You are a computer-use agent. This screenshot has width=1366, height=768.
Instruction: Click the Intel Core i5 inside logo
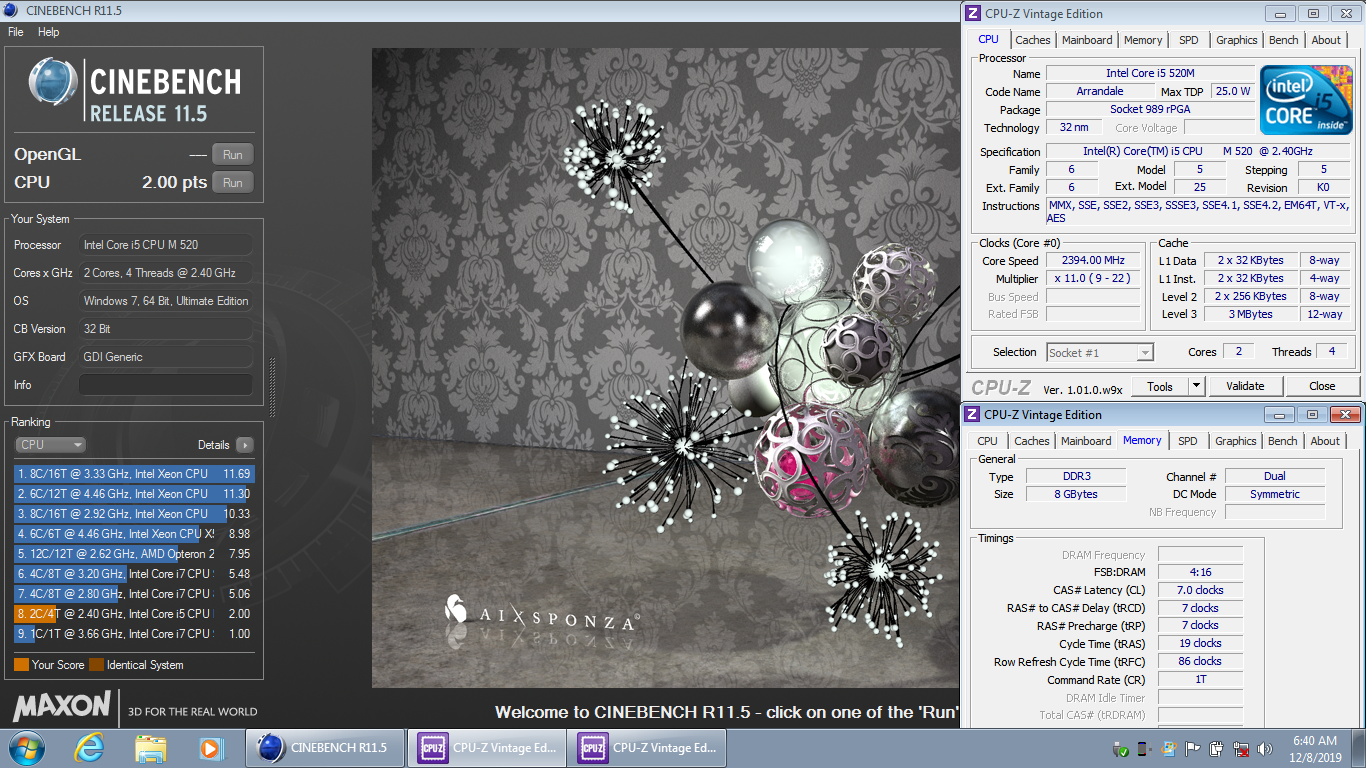coord(1305,99)
